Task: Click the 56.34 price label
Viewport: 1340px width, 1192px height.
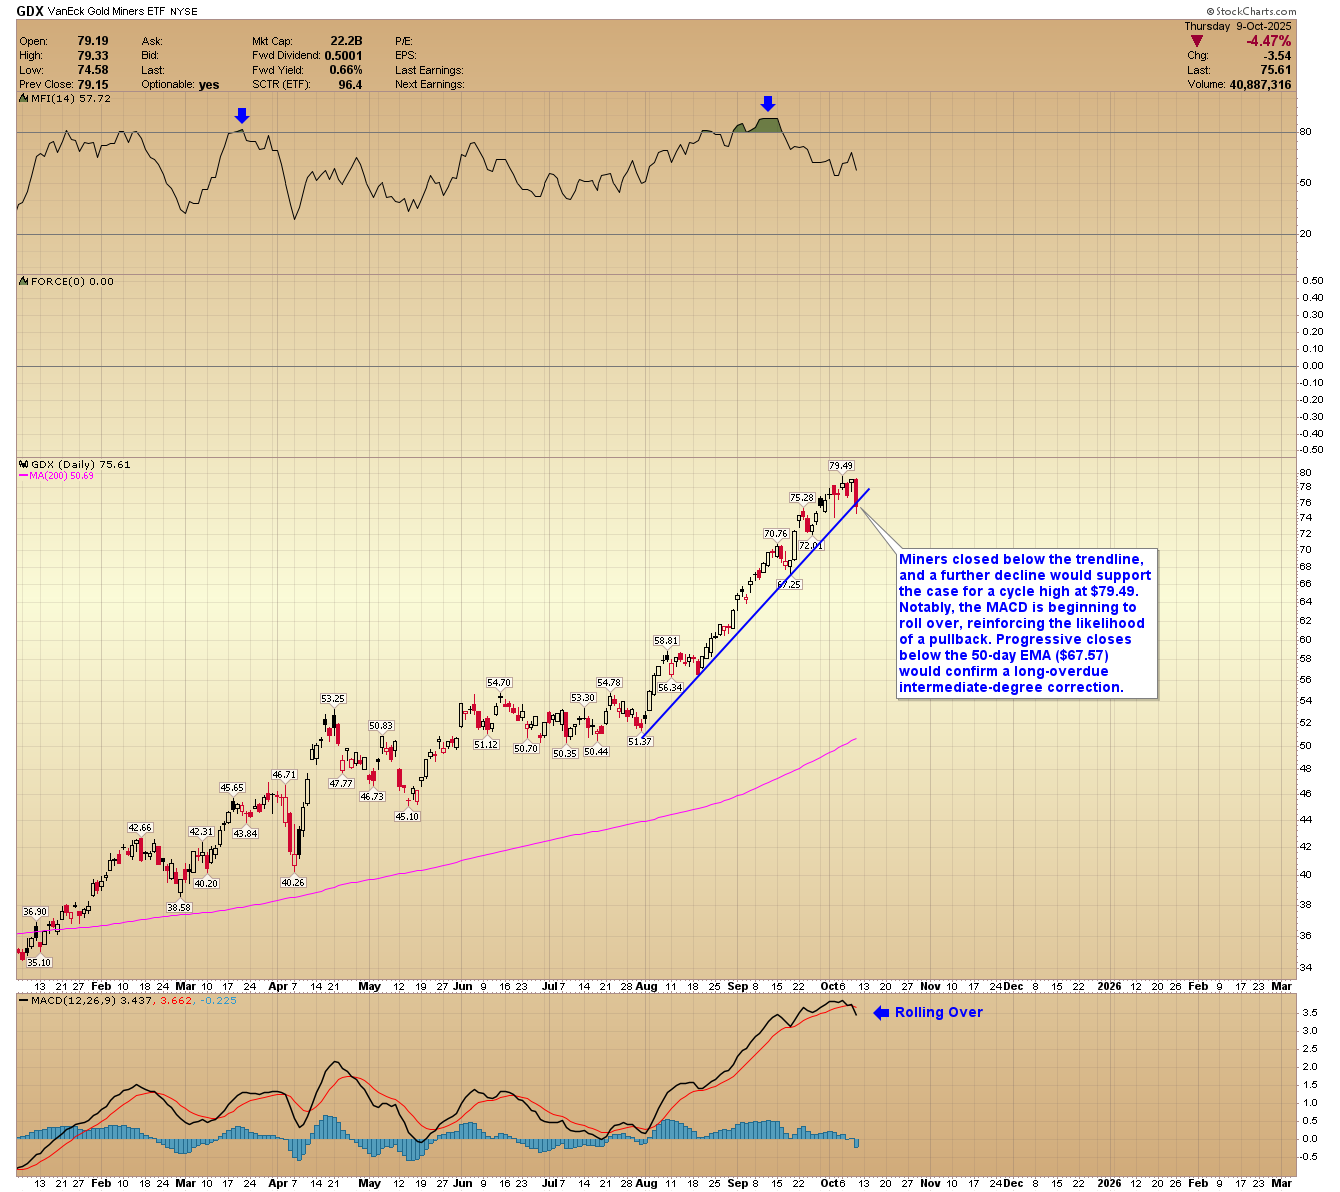Action: coord(670,688)
